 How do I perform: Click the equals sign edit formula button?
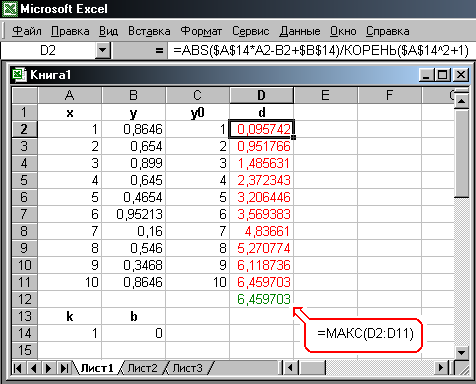(x=159, y=51)
